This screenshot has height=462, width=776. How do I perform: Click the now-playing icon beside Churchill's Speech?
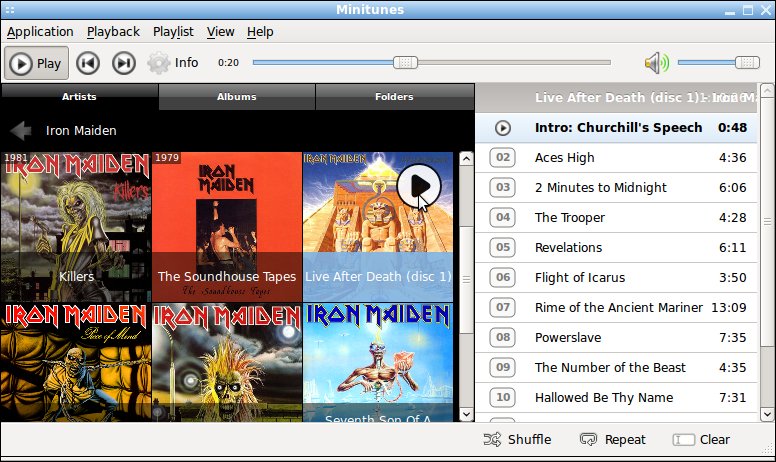(503, 128)
